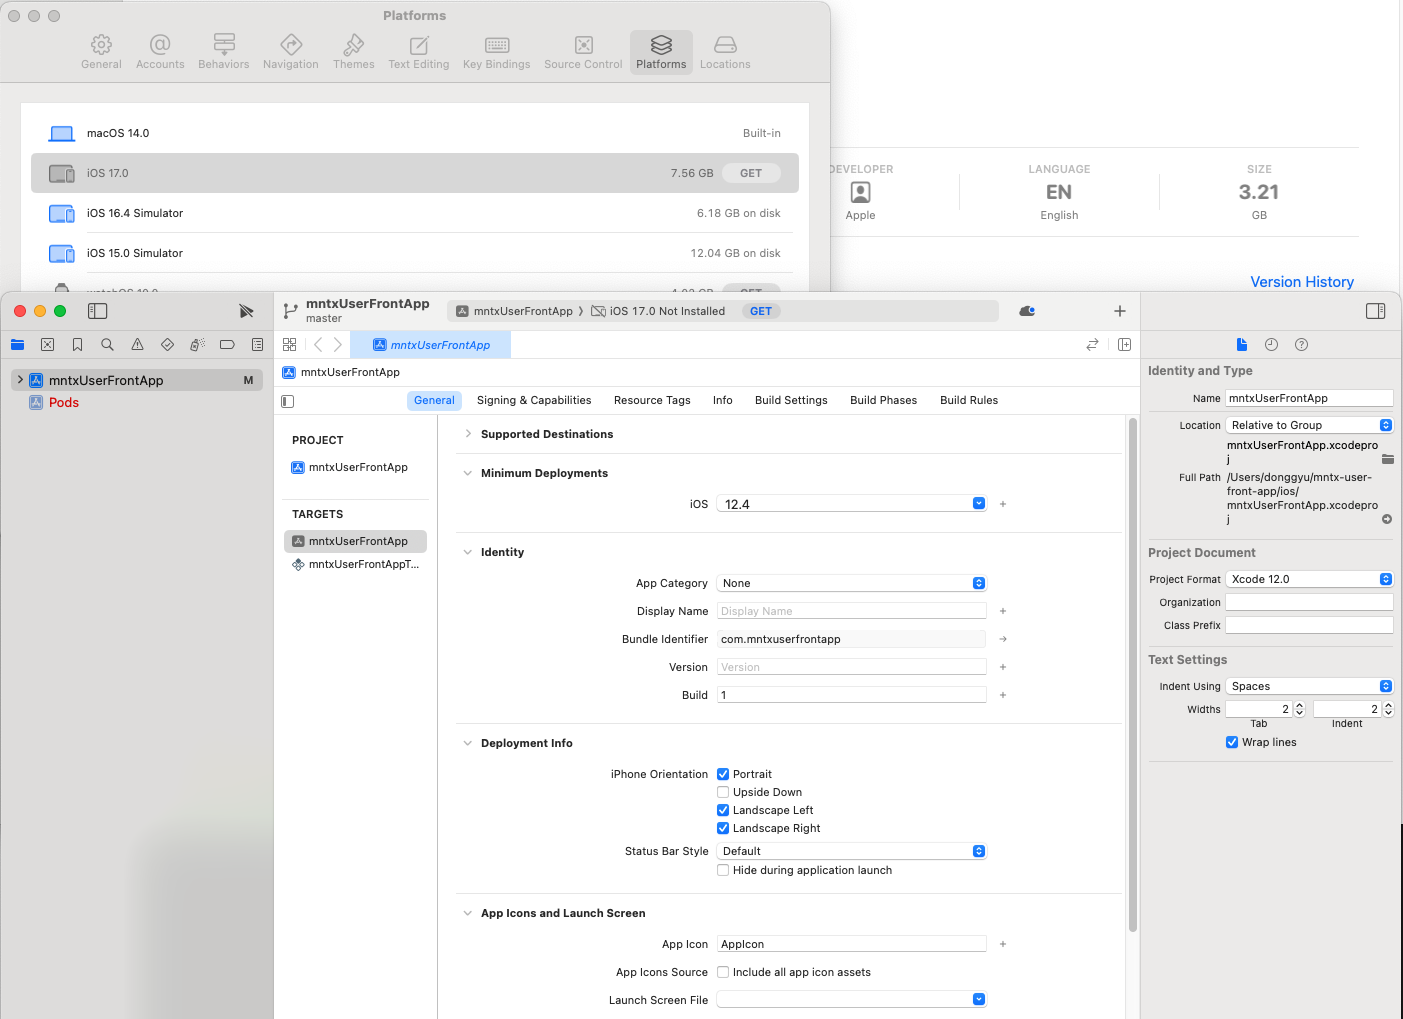Image resolution: width=1403 pixels, height=1019 pixels.
Task: Open the Signing & Capabilities tab
Action: [534, 400]
